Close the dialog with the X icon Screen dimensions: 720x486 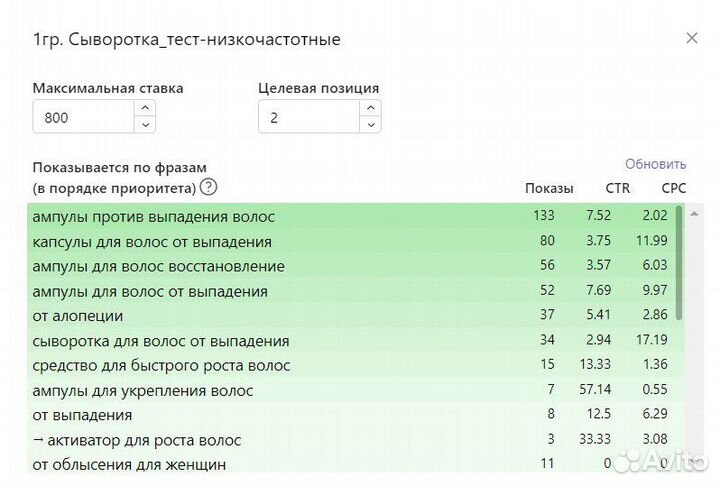click(692, 39)
